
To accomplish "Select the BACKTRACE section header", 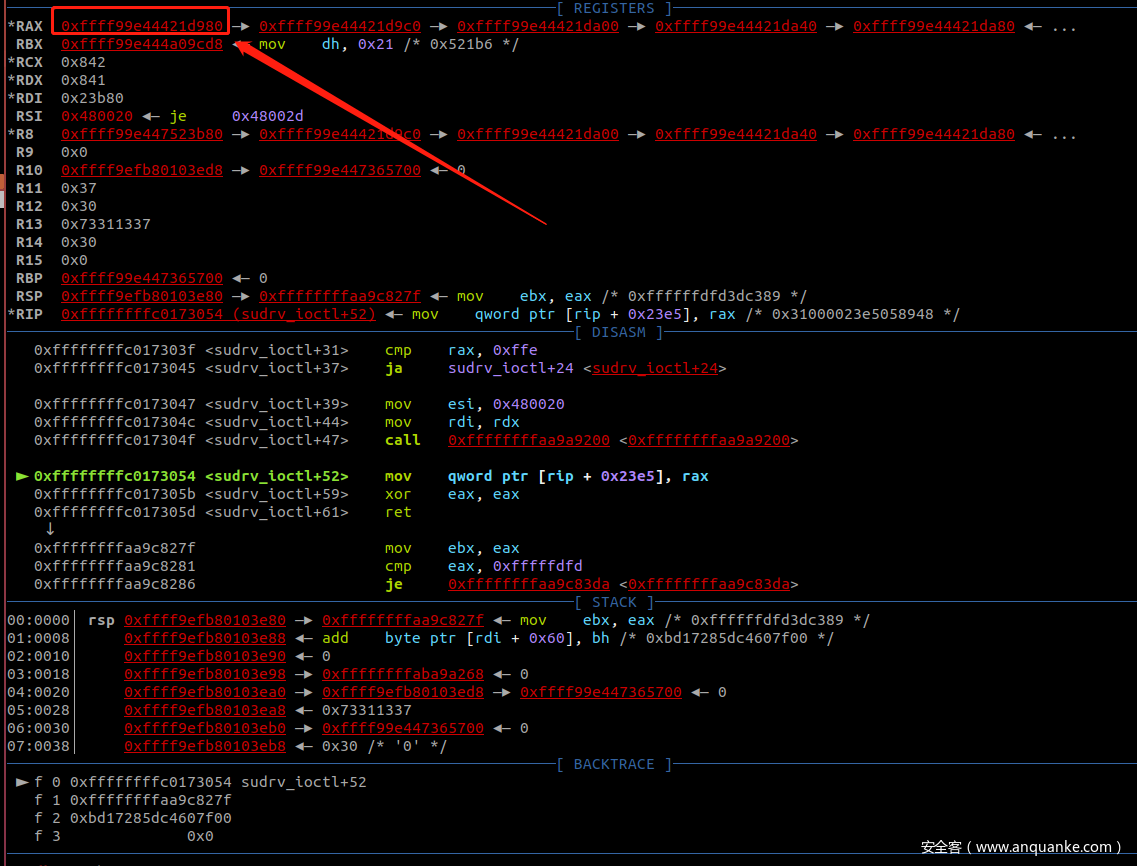I will tap(614, 764).
